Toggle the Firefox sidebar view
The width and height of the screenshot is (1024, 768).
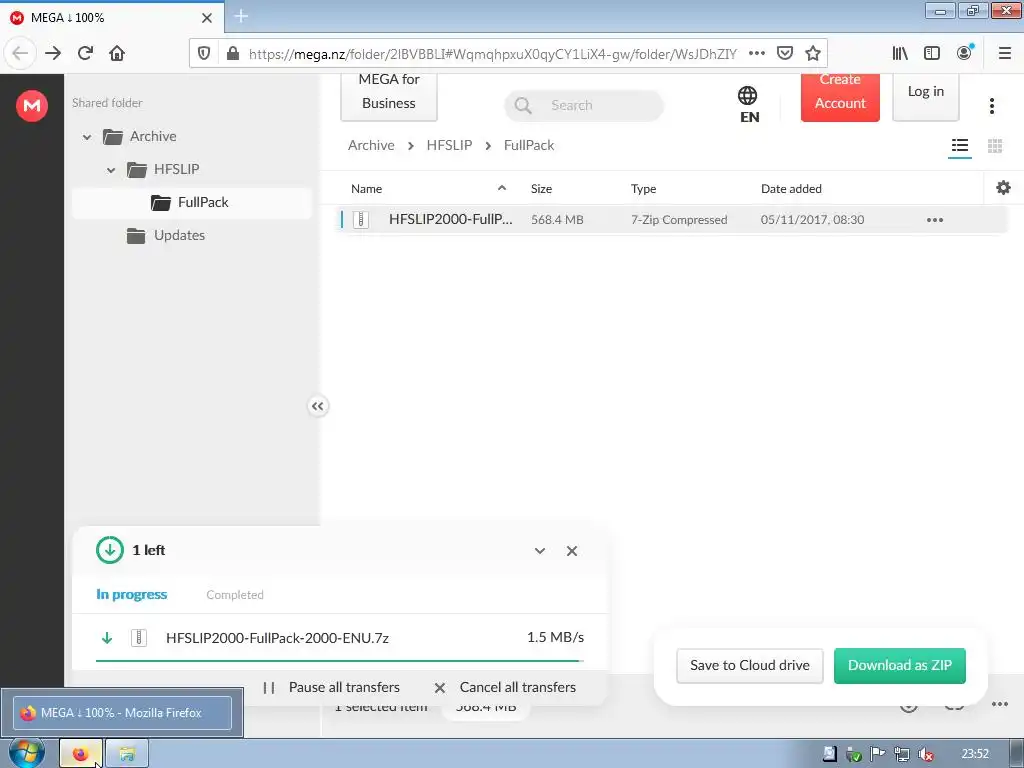tap(932, 54)
